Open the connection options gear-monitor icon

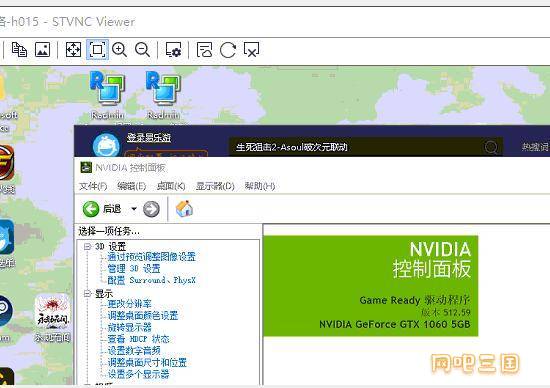[x=173, y=49]
